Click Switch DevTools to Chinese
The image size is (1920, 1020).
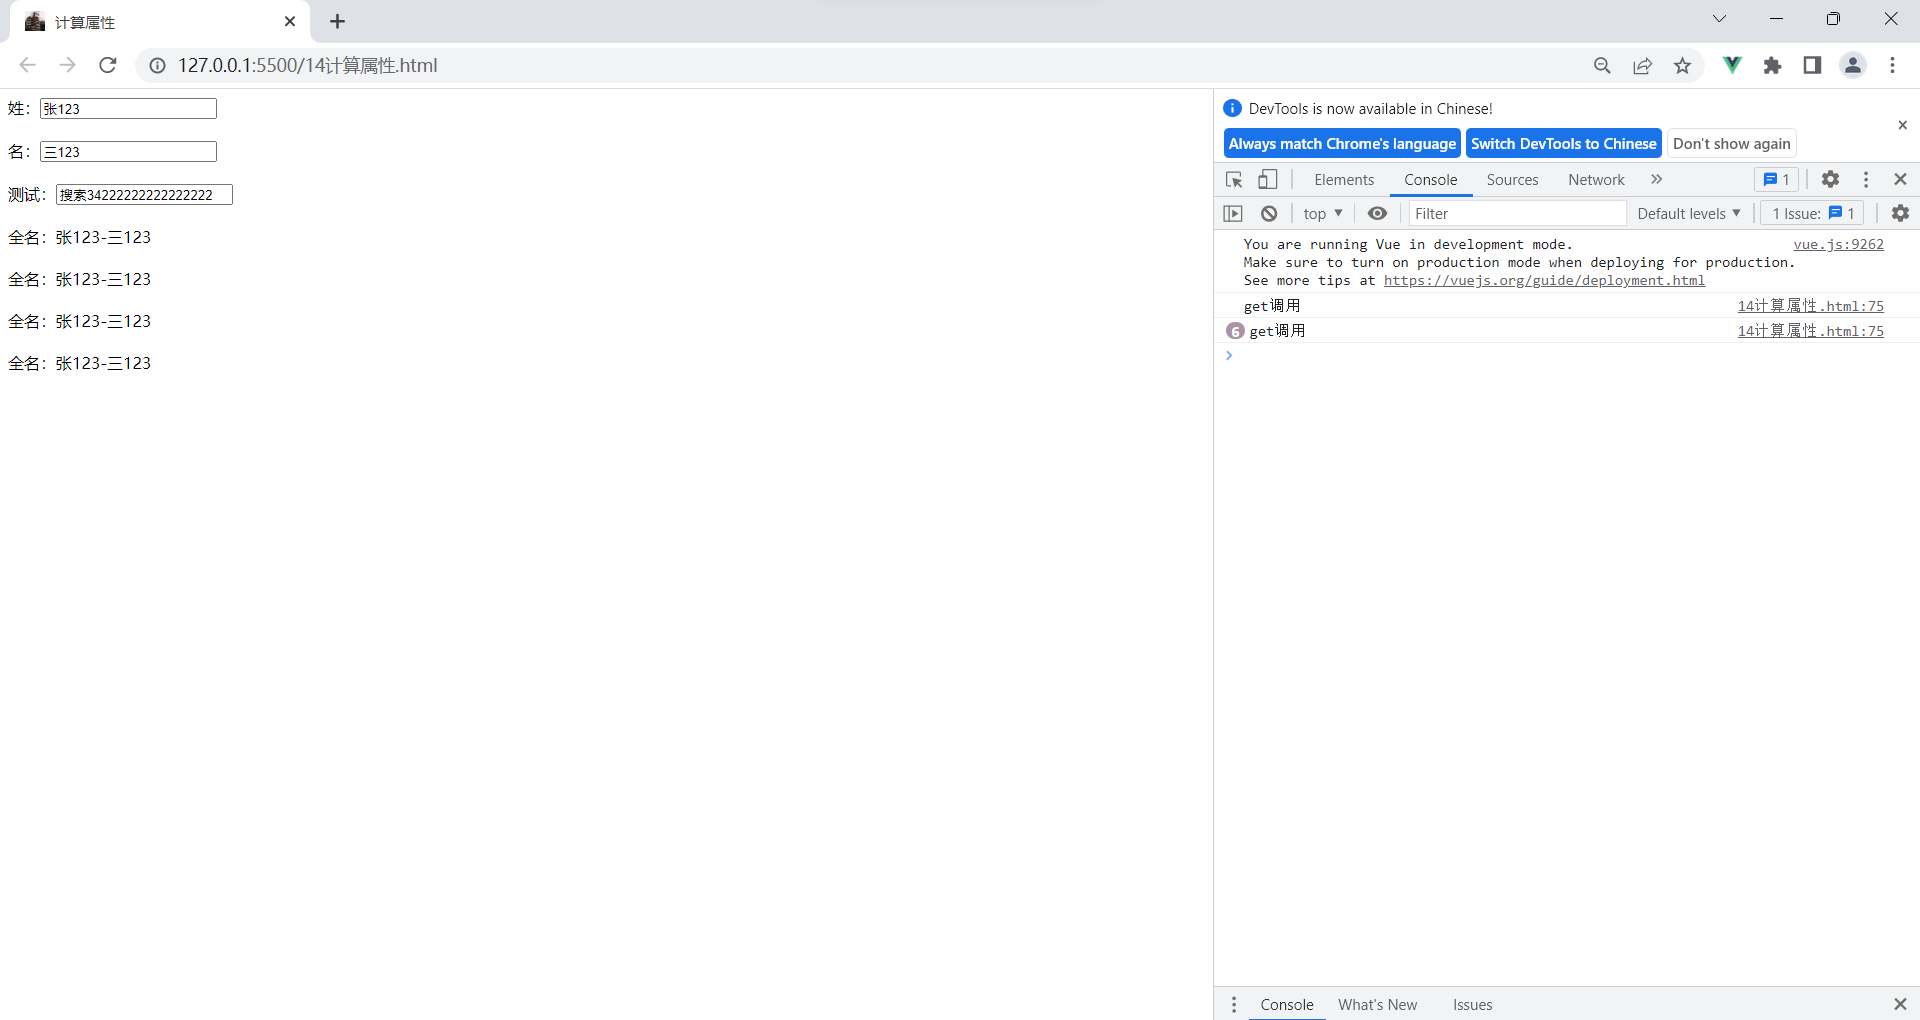click(1563, 144)
